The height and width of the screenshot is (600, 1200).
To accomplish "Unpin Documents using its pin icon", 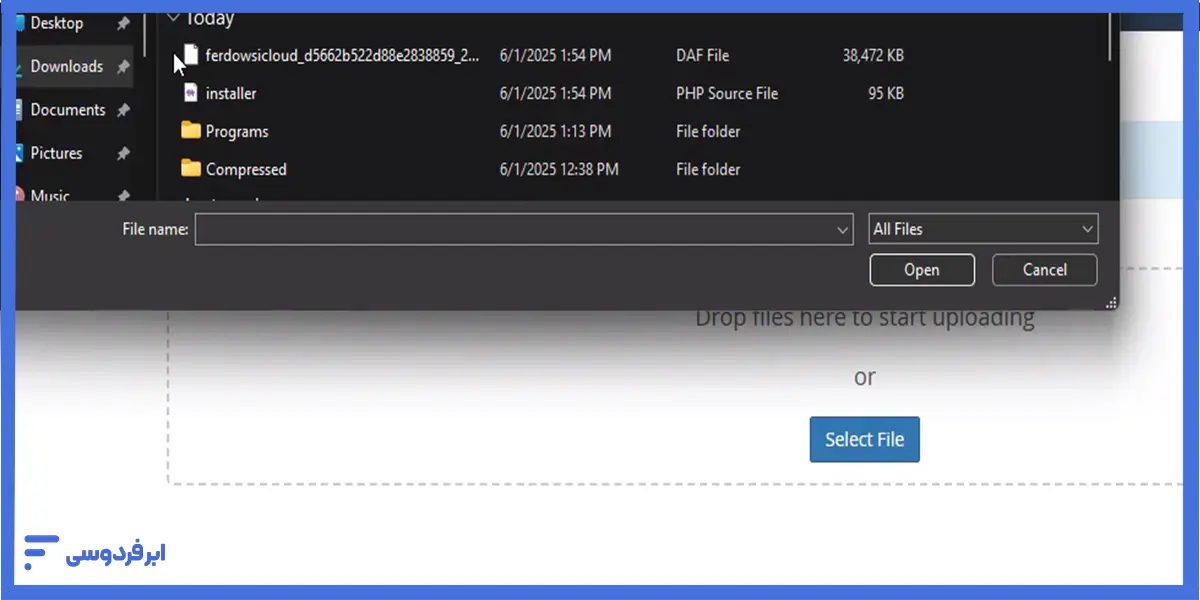I will [x=123, y=110].
